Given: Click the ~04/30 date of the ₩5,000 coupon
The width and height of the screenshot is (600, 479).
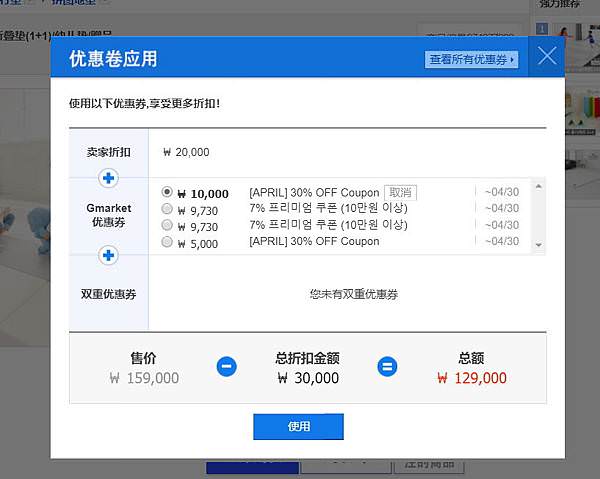Looking at the screenshot, I should pos(502,241).
